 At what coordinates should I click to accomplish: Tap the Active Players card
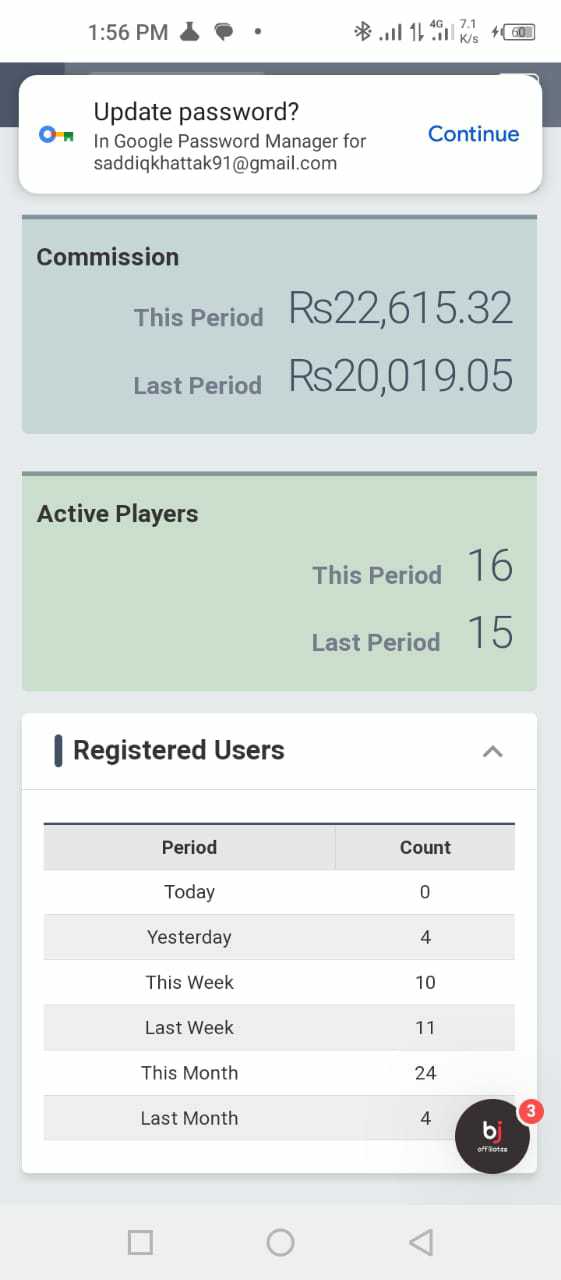pos(279,582)
